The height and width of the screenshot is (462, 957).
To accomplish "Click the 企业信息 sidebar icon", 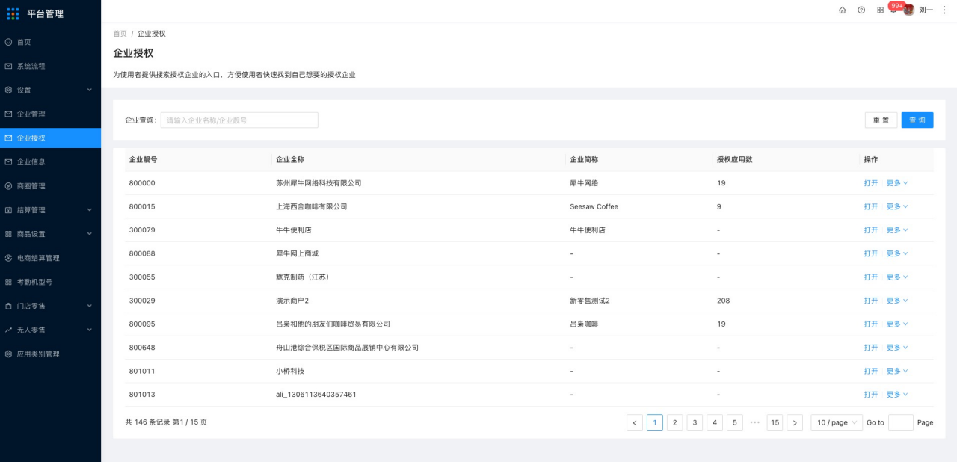I will tap(8, 162).
